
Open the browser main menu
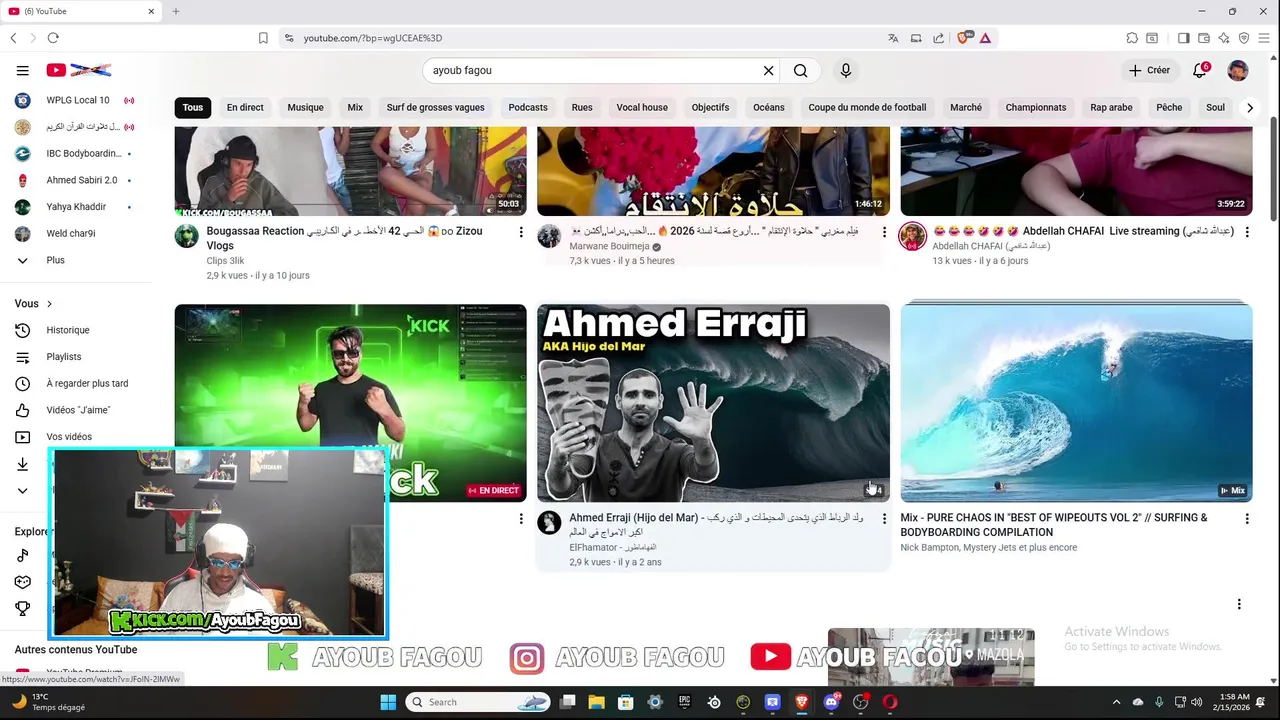(x=1265, y=38)
